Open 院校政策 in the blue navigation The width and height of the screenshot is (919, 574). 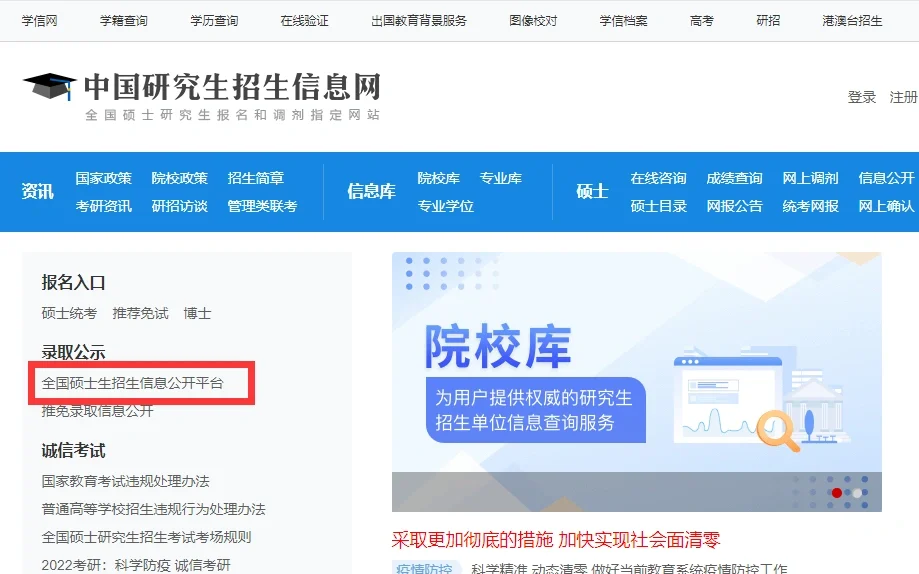point(179,178)
